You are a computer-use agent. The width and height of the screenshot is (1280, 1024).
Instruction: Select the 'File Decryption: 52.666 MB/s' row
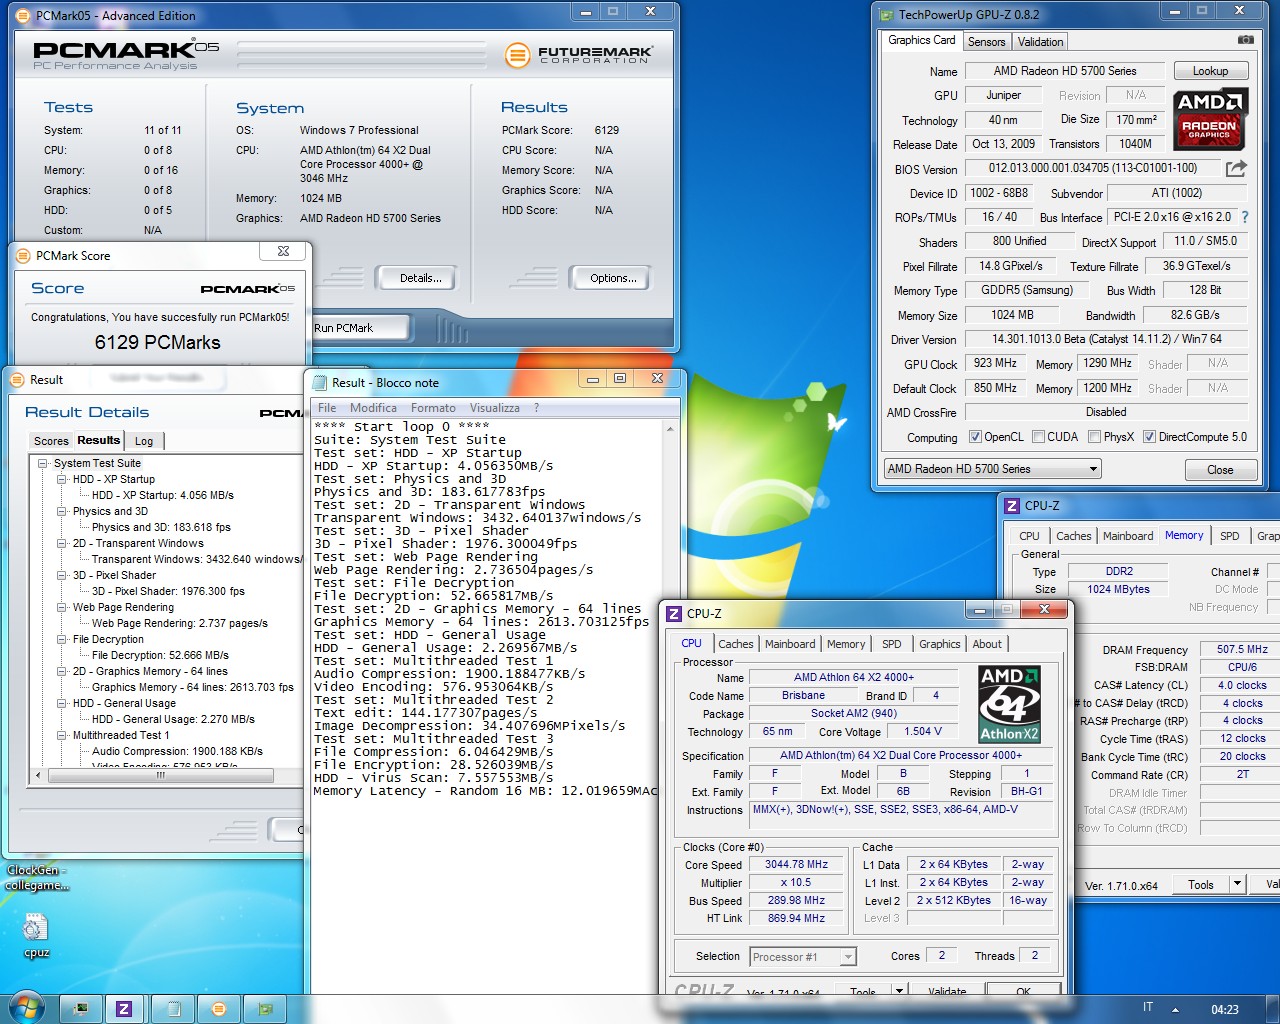click(x=160, y=655)
